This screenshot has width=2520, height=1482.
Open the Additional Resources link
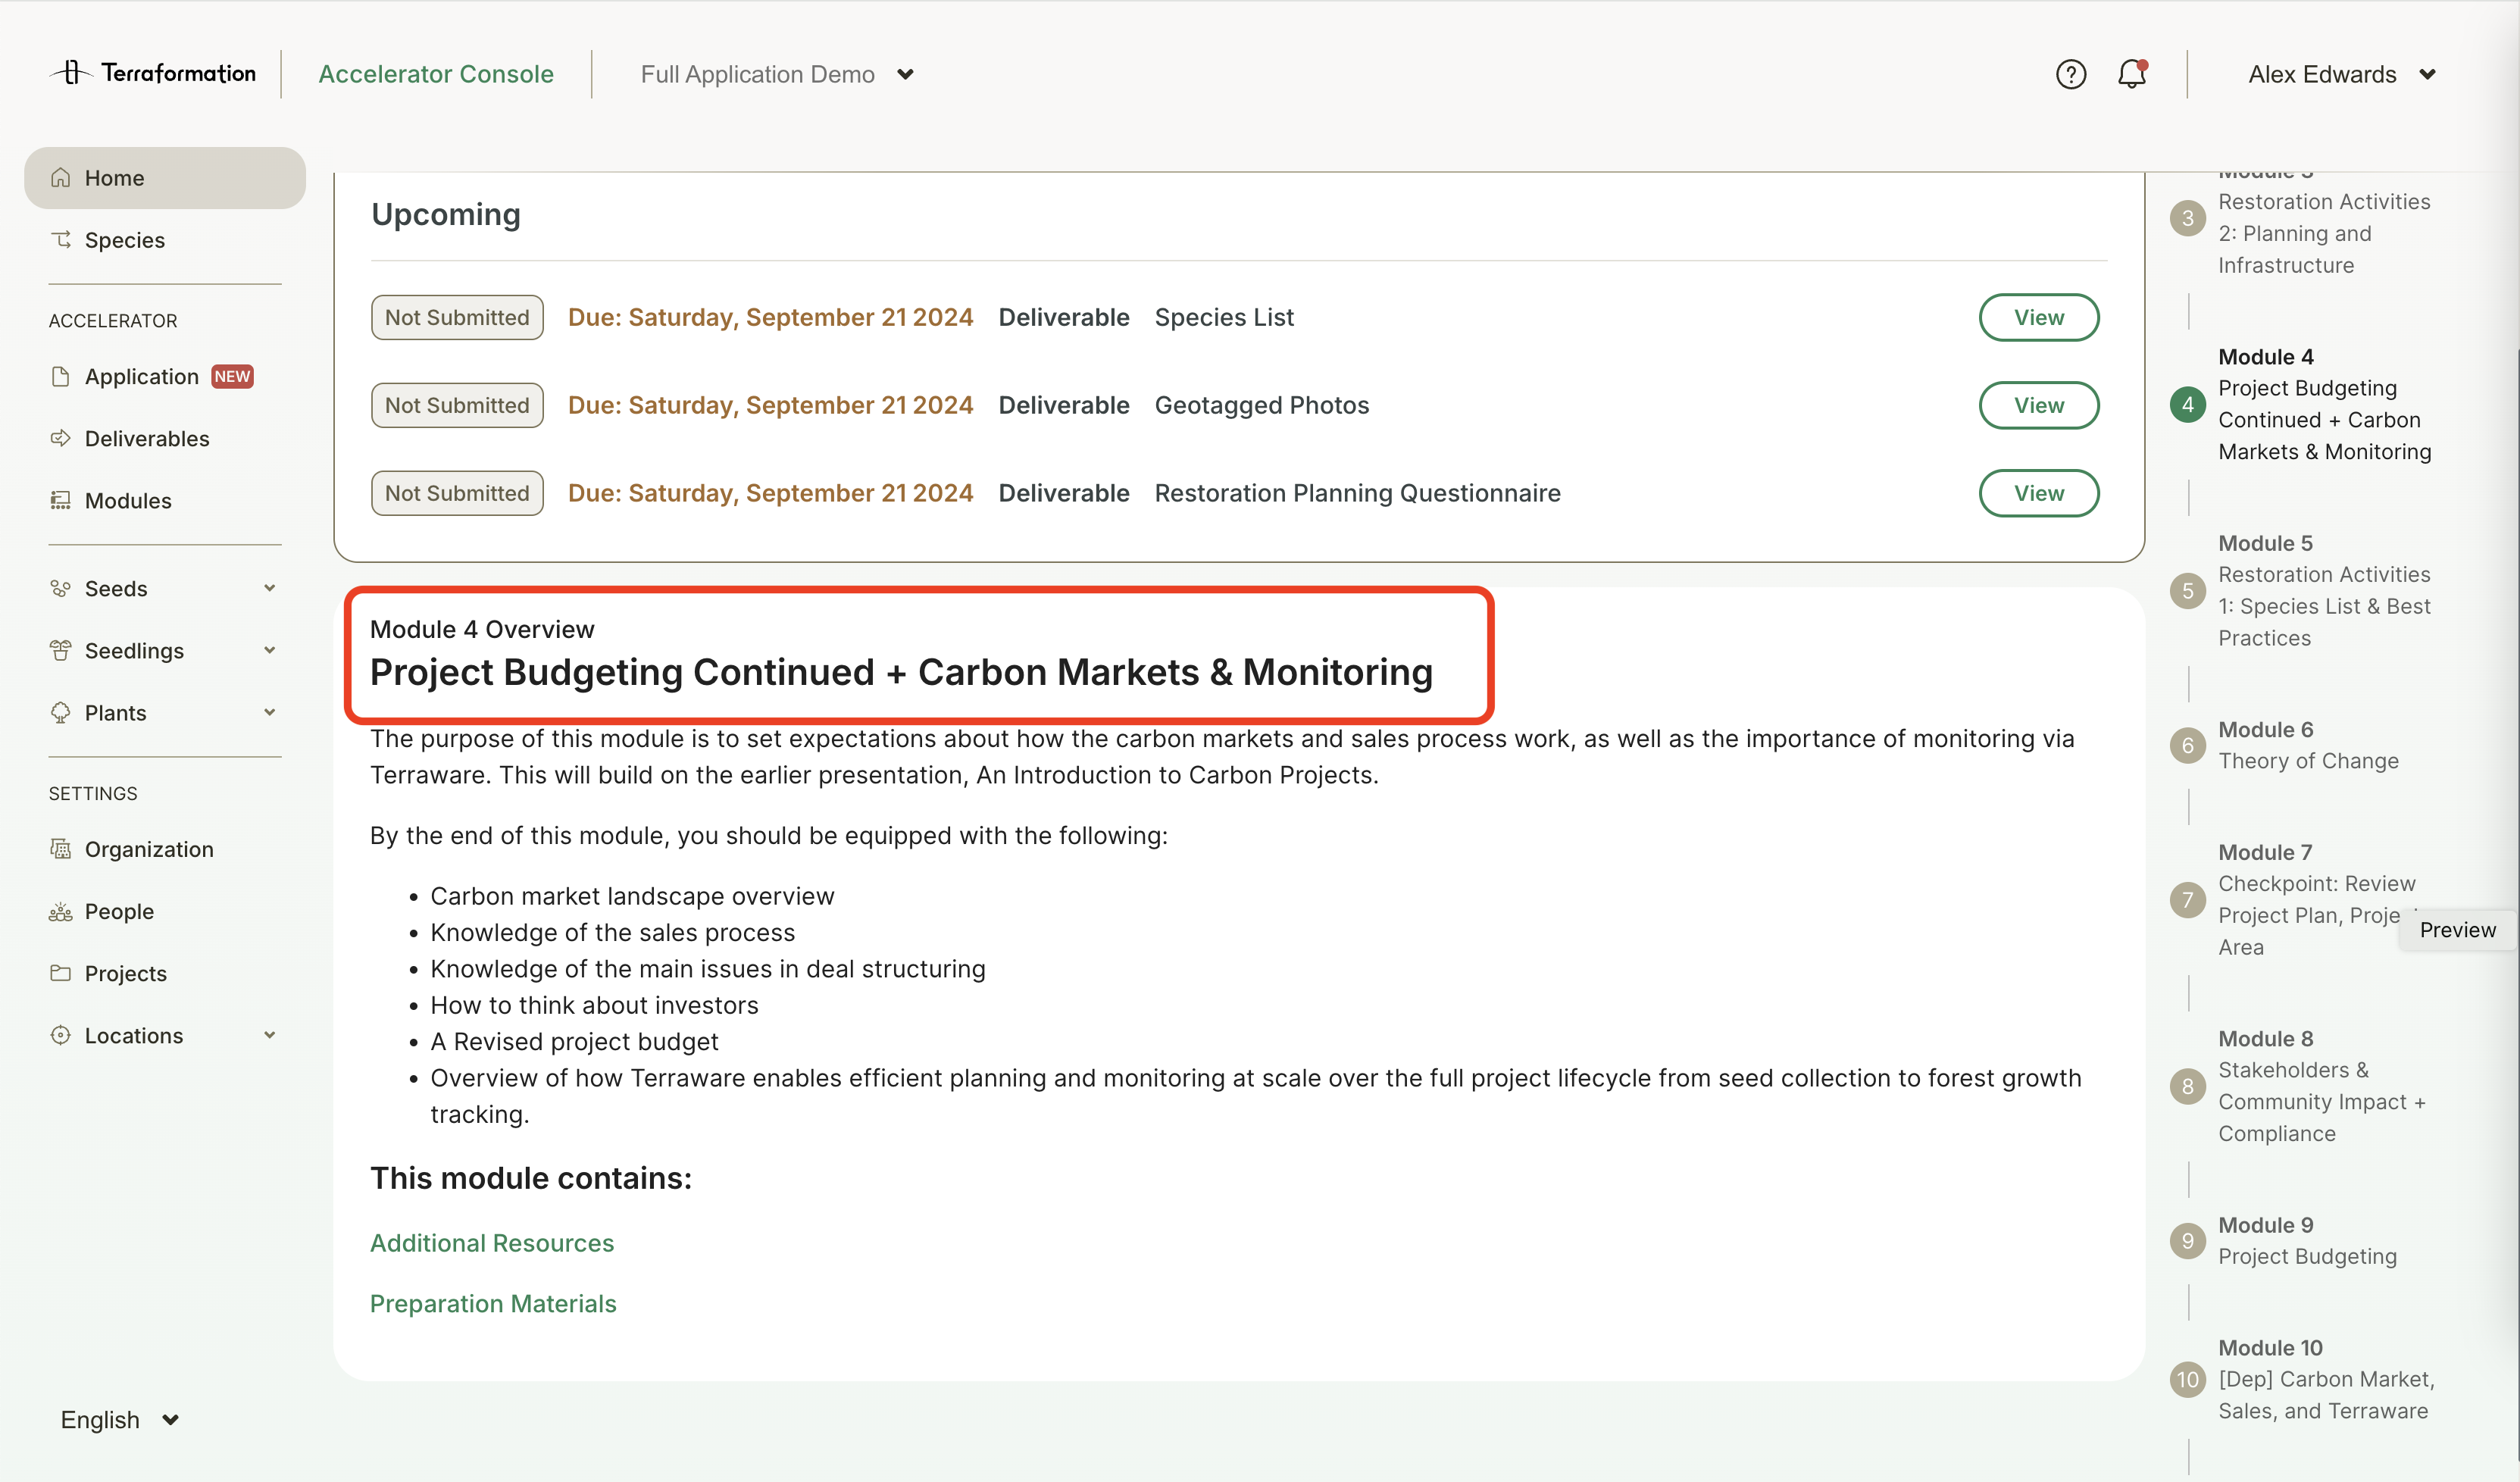click(x=491, y=1242)
